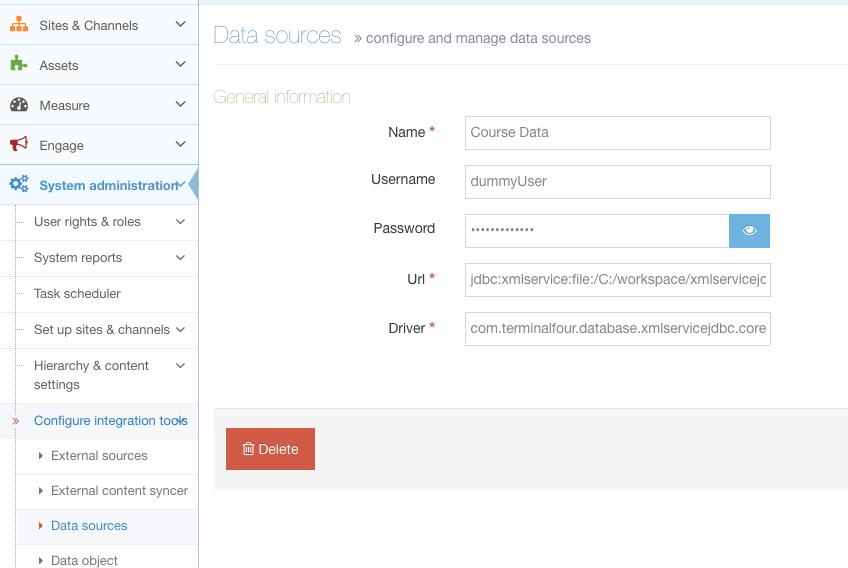Click the trash icon on Delete button
The width and height of the screenshot is (848, 568).
coord(249,449)
